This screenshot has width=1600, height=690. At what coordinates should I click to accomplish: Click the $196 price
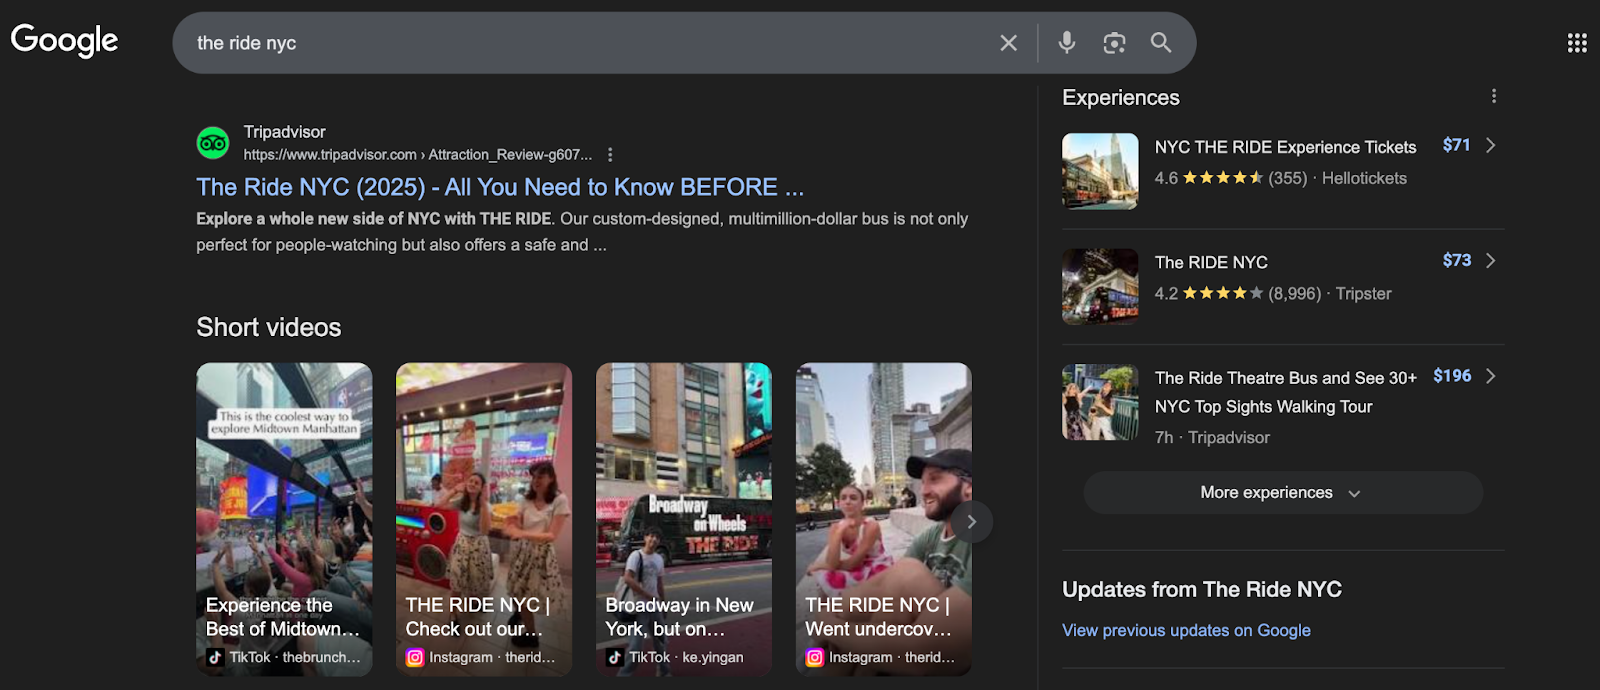(x=1452, y=376)
